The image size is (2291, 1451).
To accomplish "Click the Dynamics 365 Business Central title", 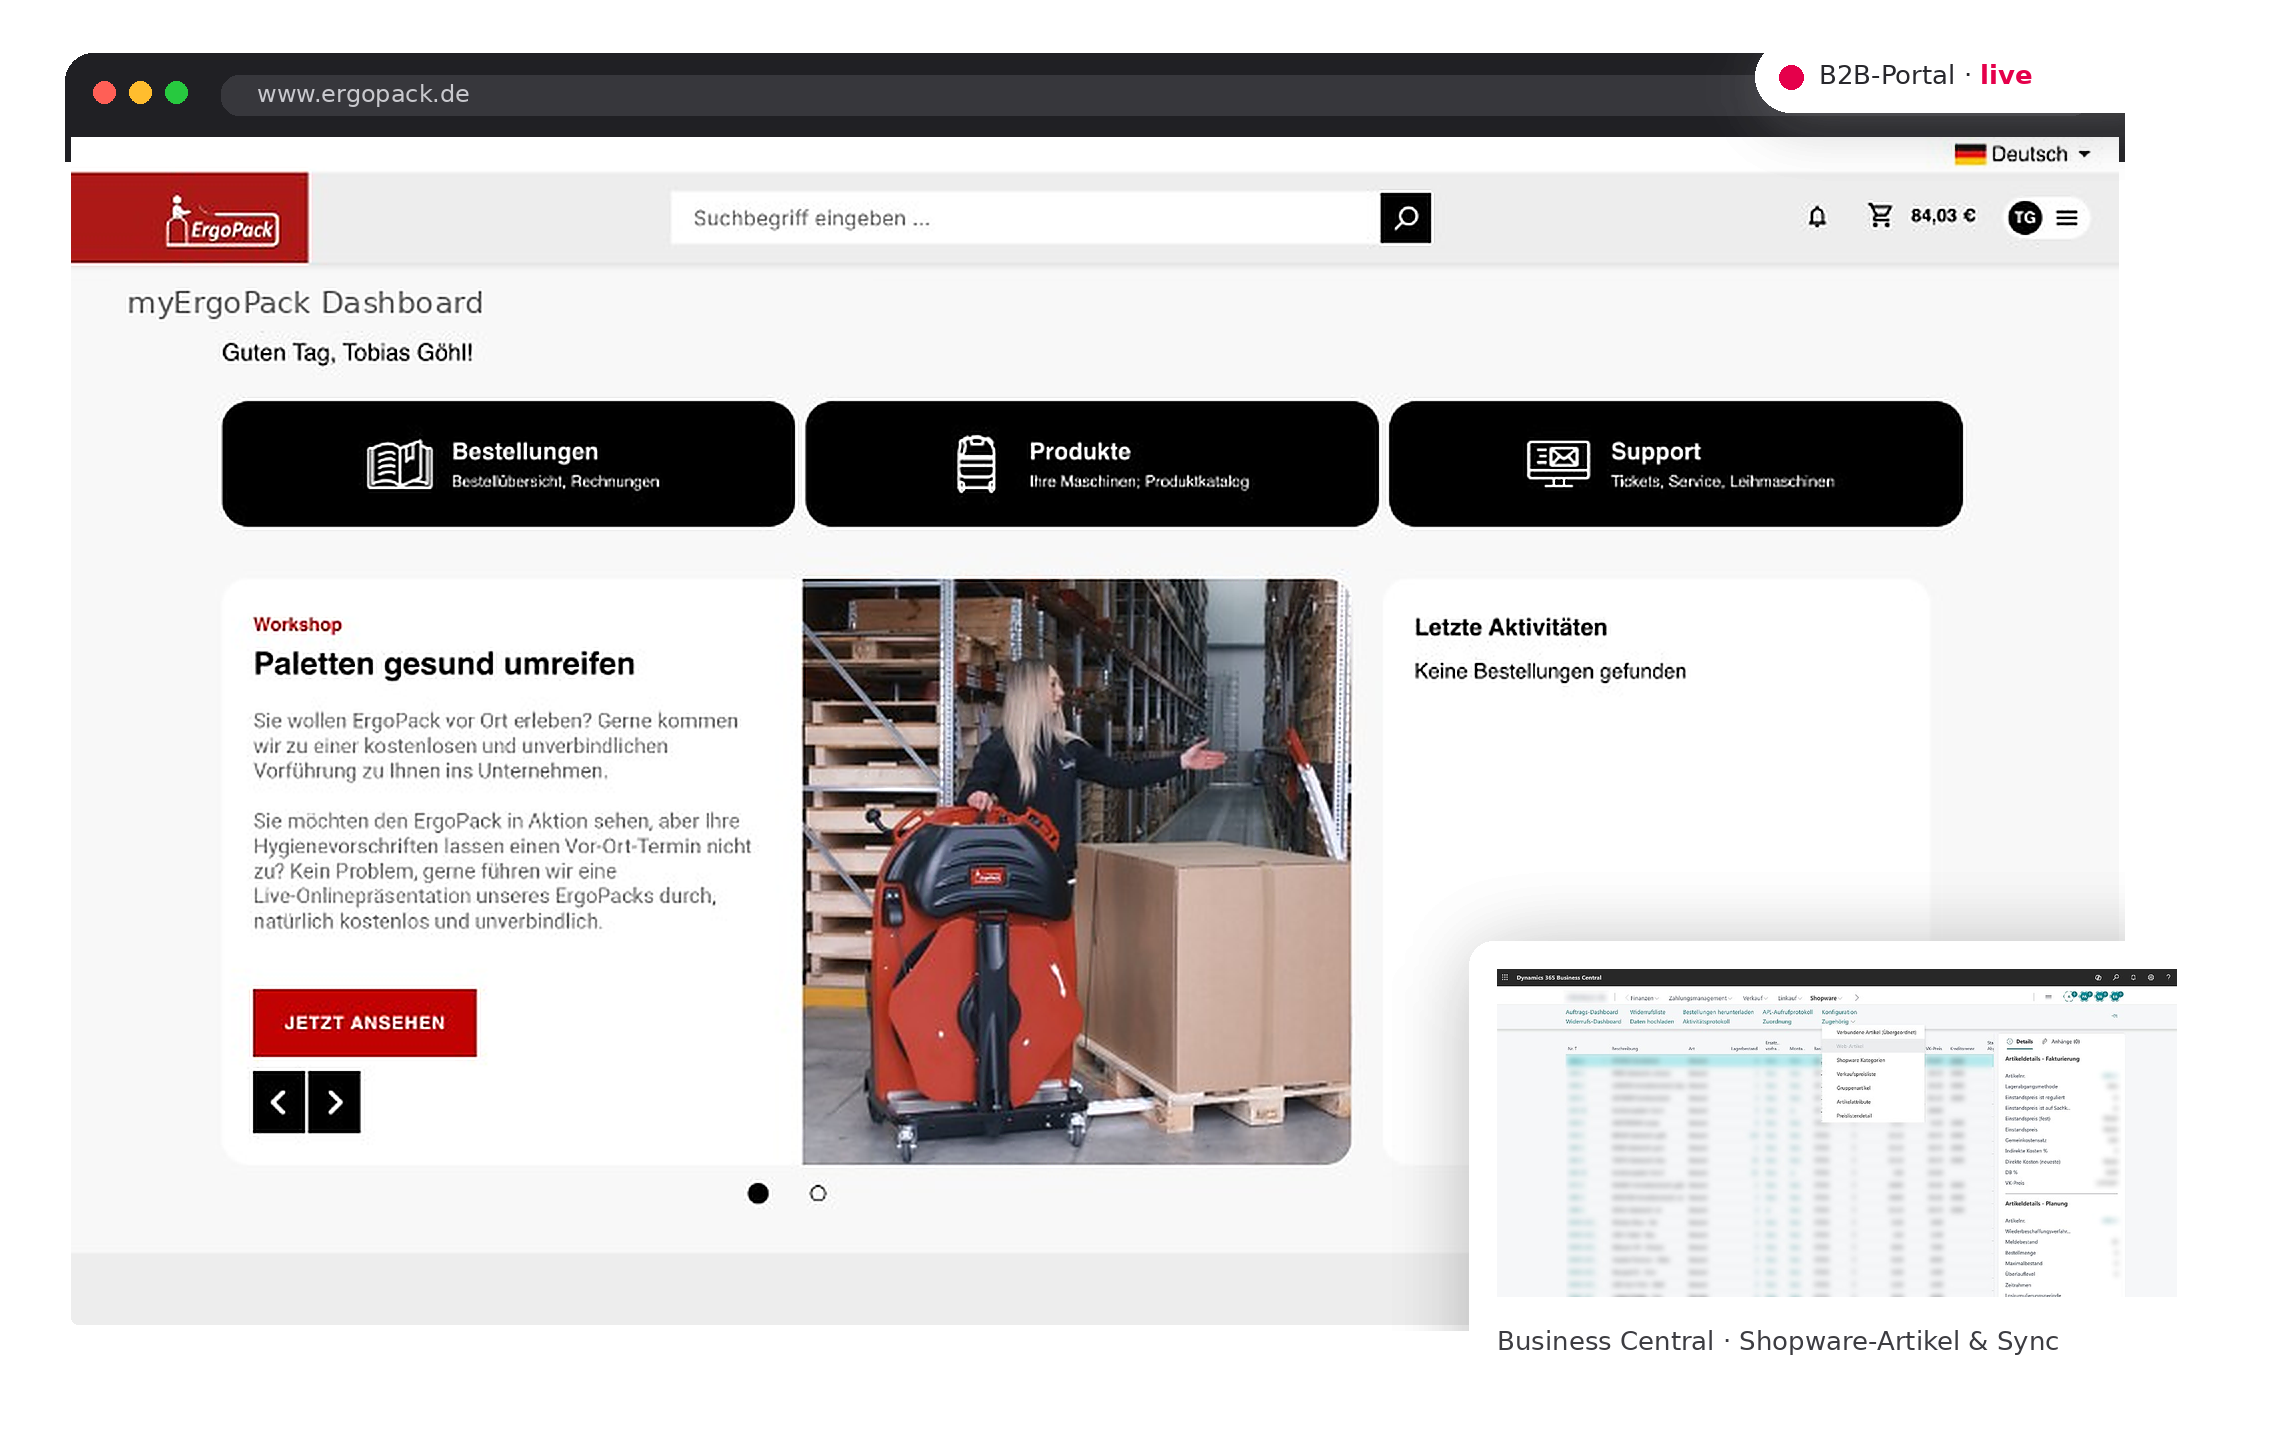I will tap(1559, 977).
